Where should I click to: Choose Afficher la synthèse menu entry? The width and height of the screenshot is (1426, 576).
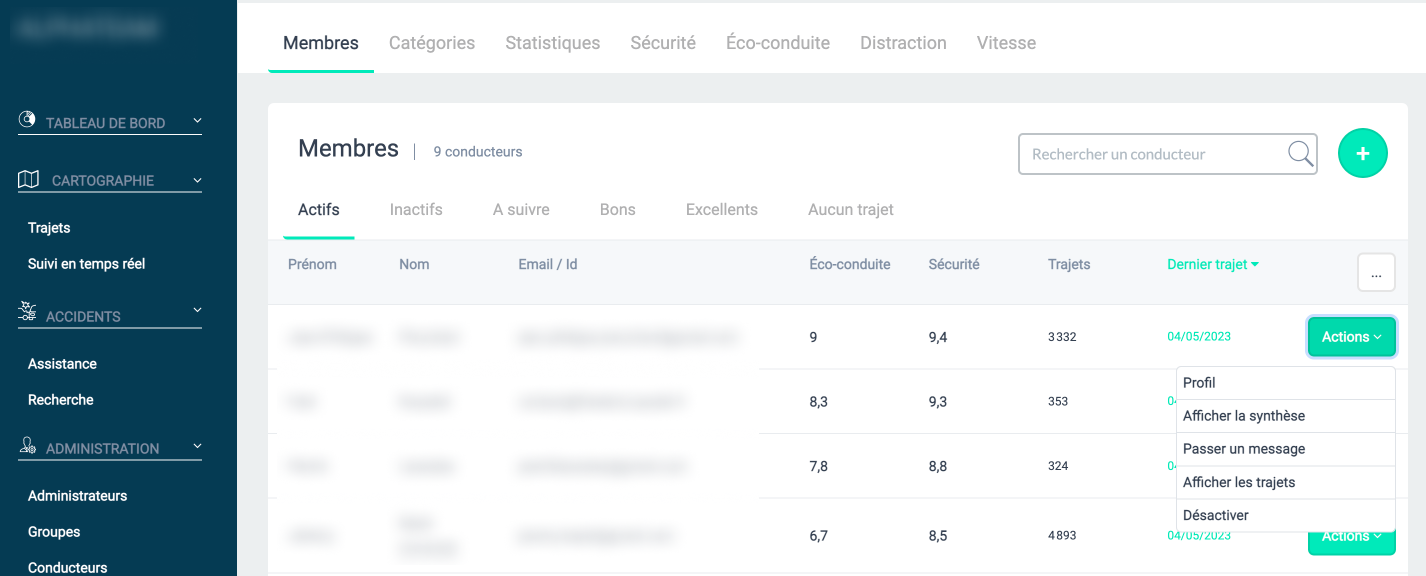coord(1286,416)
